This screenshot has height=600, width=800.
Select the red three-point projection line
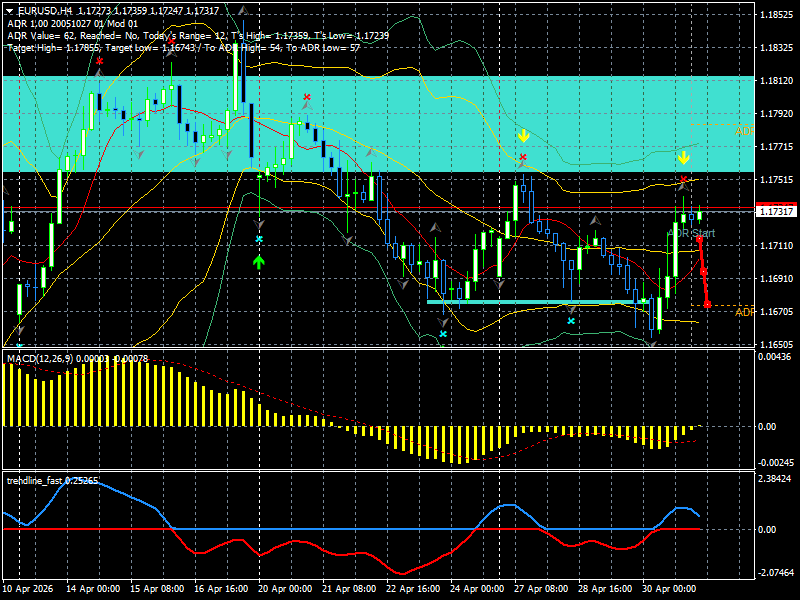[x=703, y=271]
